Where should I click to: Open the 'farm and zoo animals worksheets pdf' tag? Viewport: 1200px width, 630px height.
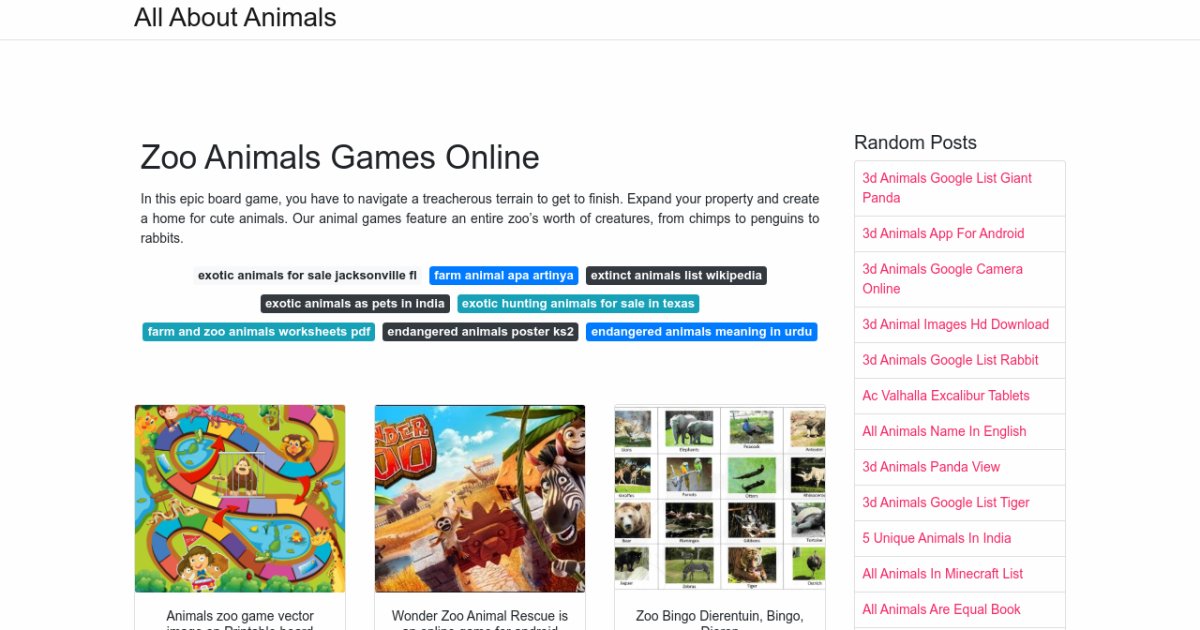coord(259,331)
